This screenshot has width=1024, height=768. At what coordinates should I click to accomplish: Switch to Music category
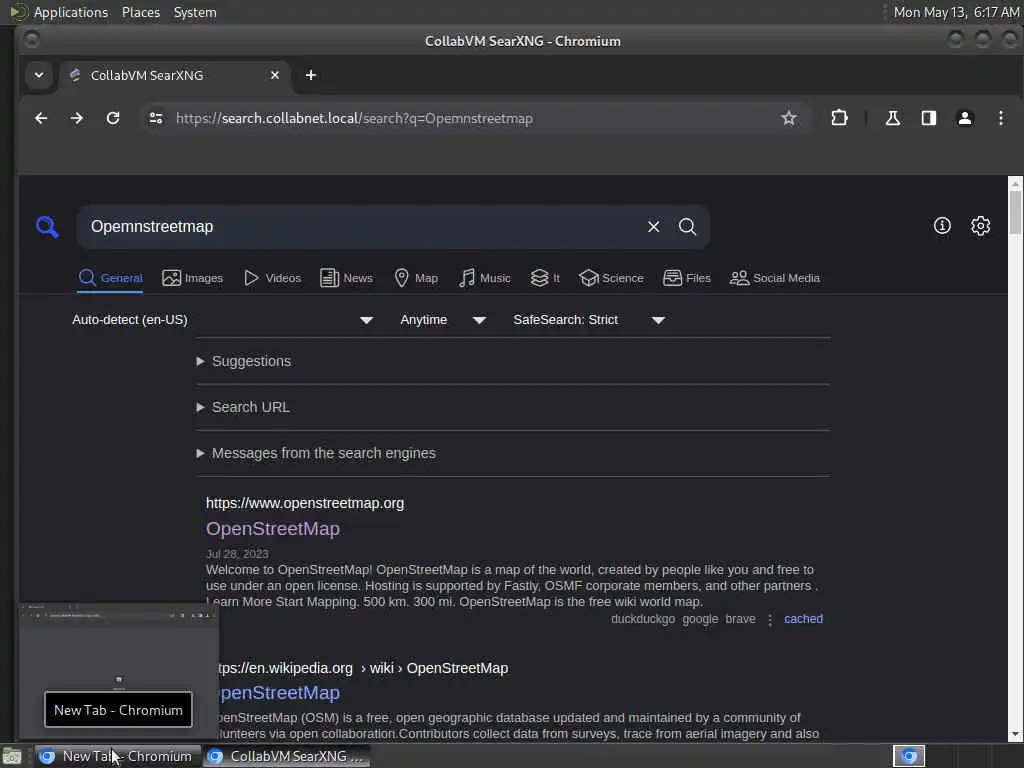(x=485, y=278)
